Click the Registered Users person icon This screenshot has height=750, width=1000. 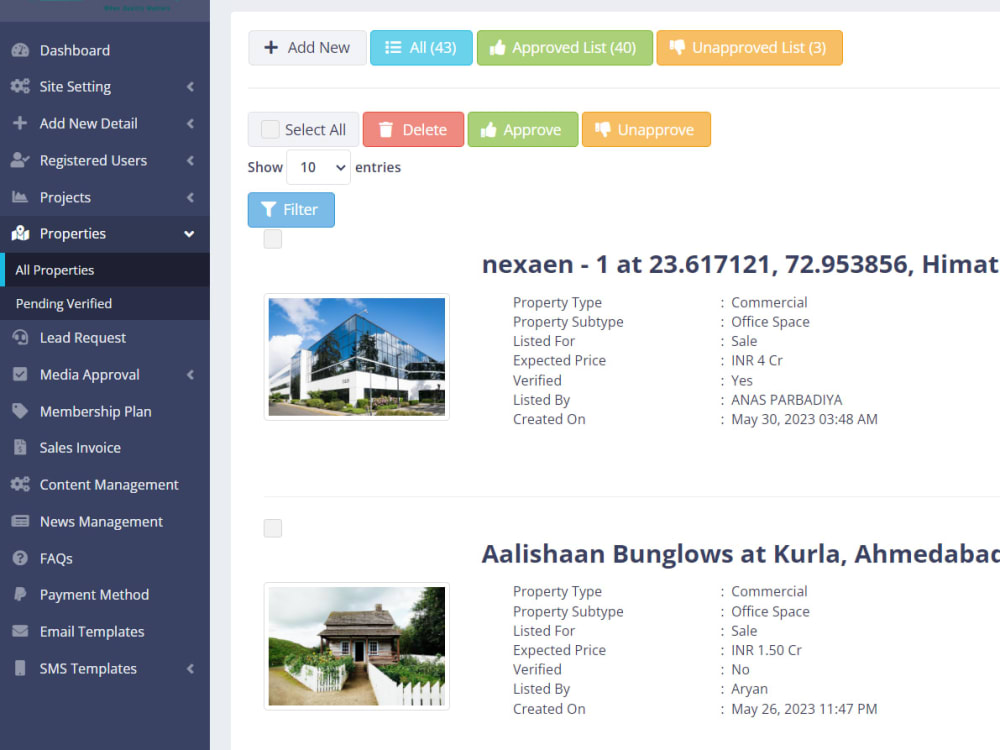click(20, 160)
